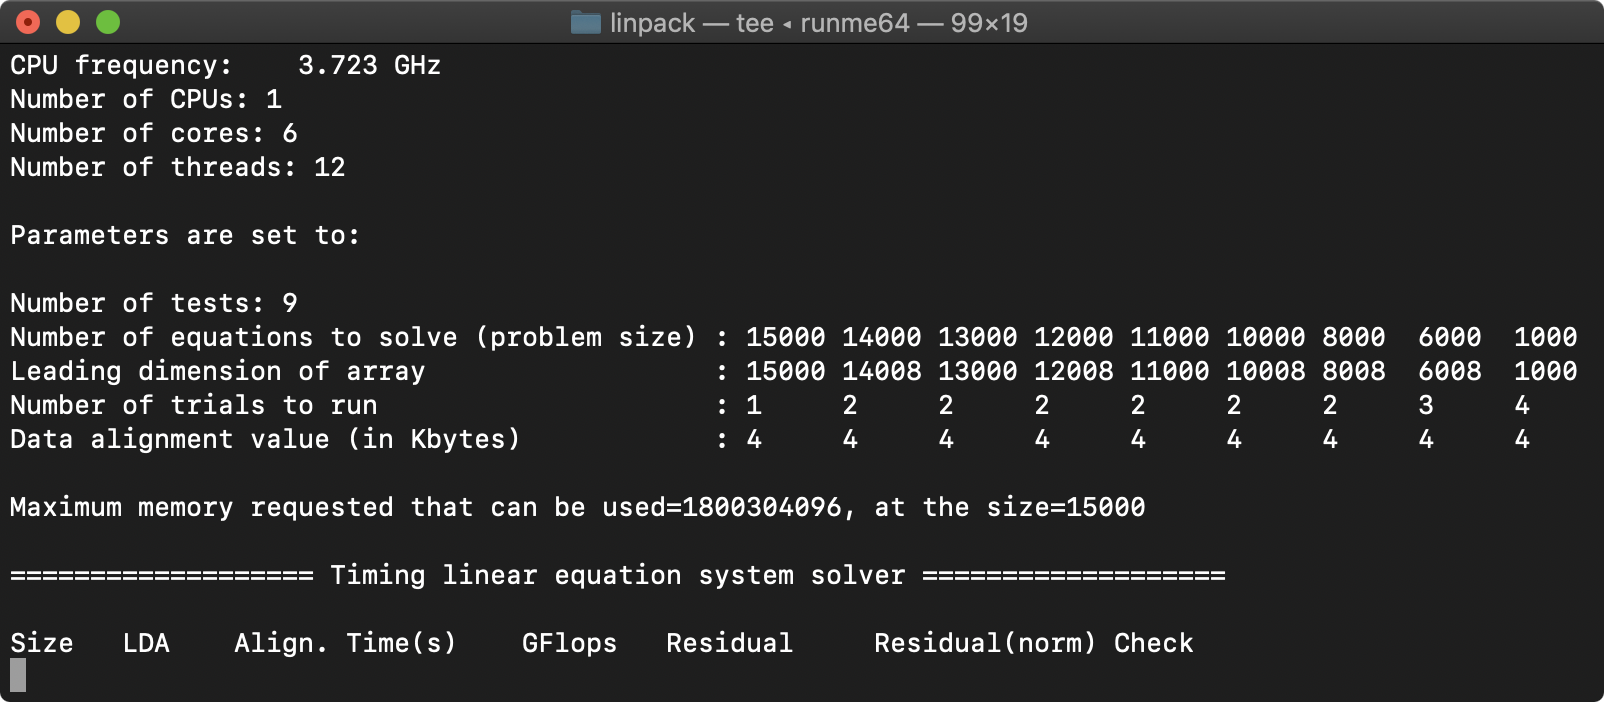The height and width of the screenshot is (702, 1604).
Task: Click the linpack folder icon in title bar
Action: click(x=585, y=22)
